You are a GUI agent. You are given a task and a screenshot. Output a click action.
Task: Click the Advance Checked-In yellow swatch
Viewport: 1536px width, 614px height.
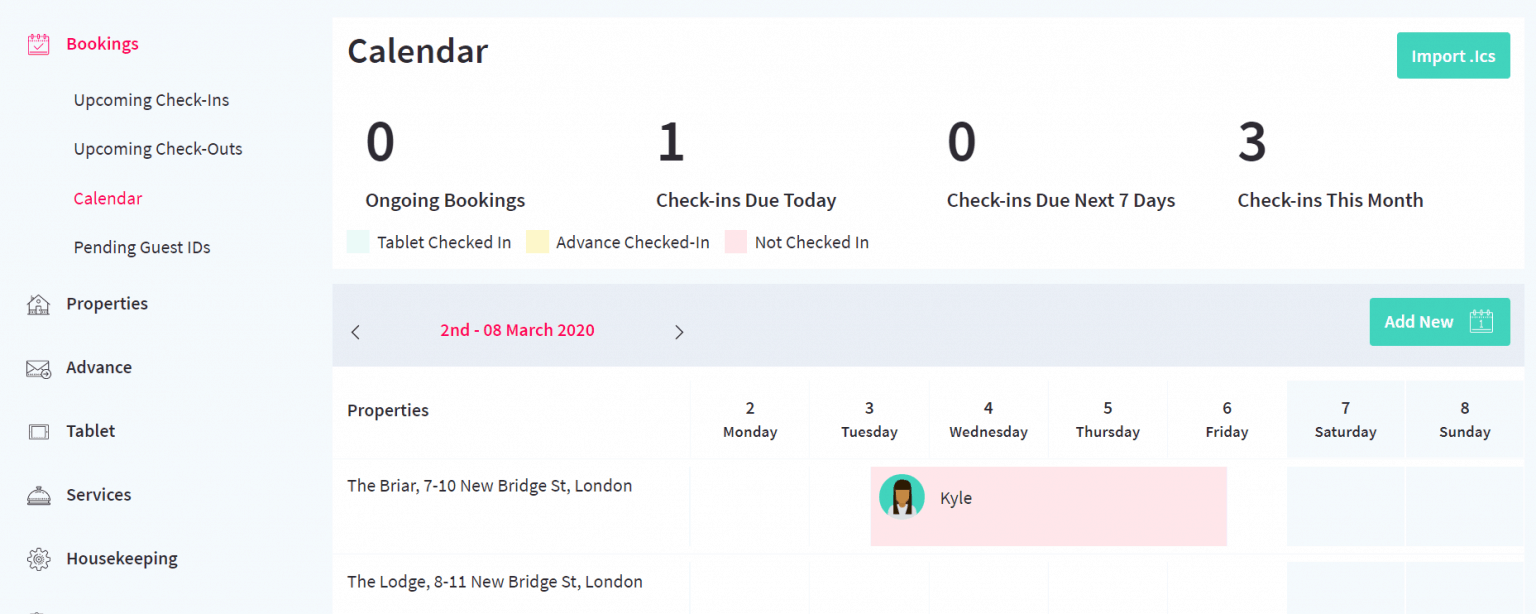pyautogui.click(x=537, y=241)
